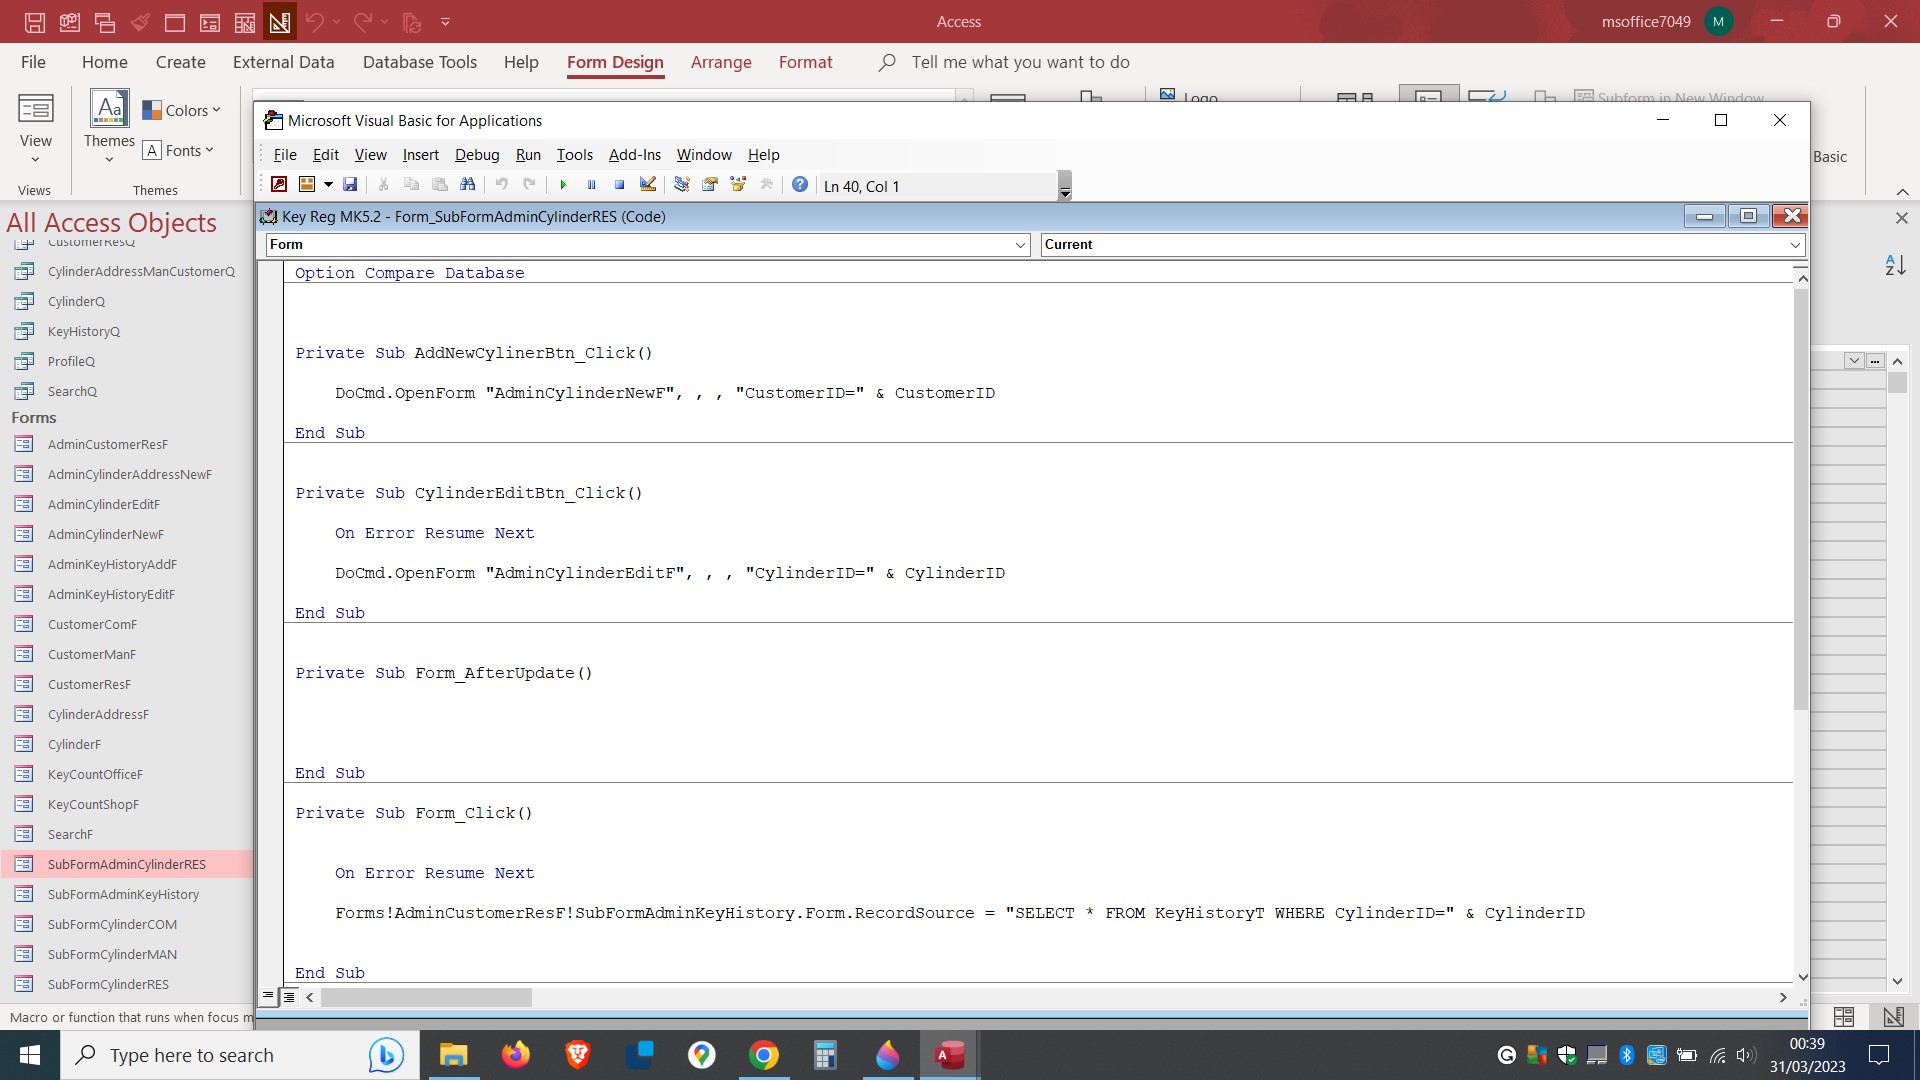Open the VBA Debug menu
Image resolution: width=1920 pixels, height=1080 pixels.
click(477, 155)
